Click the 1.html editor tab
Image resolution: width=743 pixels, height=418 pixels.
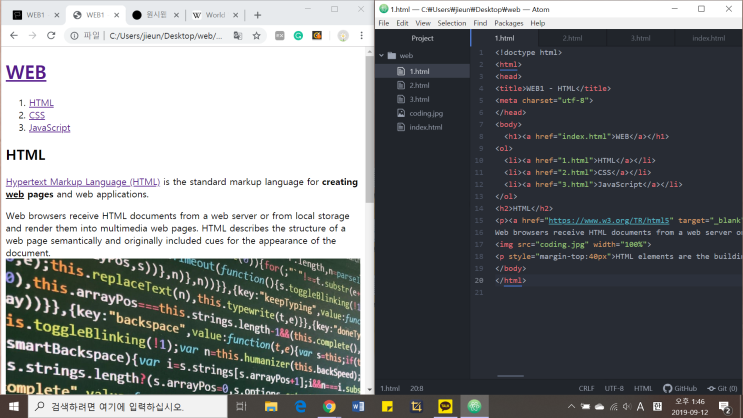coord(505,38)
